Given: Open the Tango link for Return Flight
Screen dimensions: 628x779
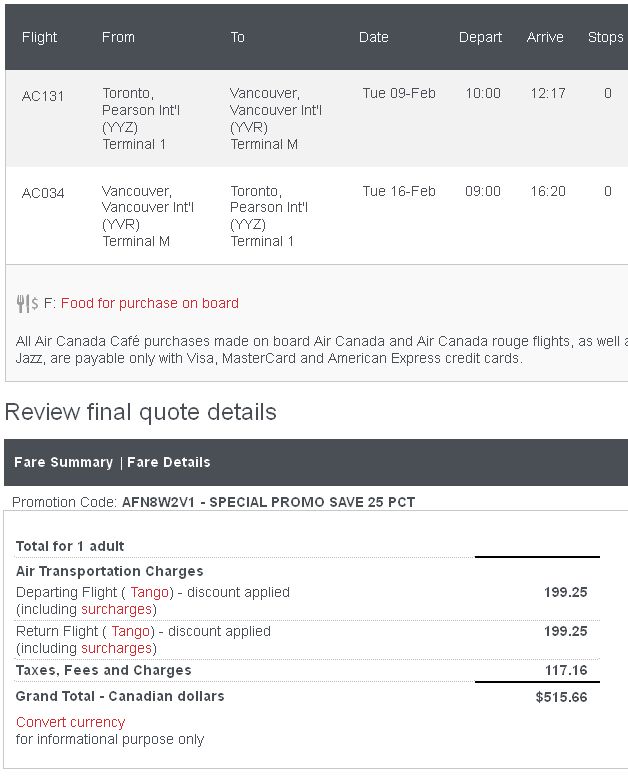Looking at the screenshot, I should click(x=130, y=631).
